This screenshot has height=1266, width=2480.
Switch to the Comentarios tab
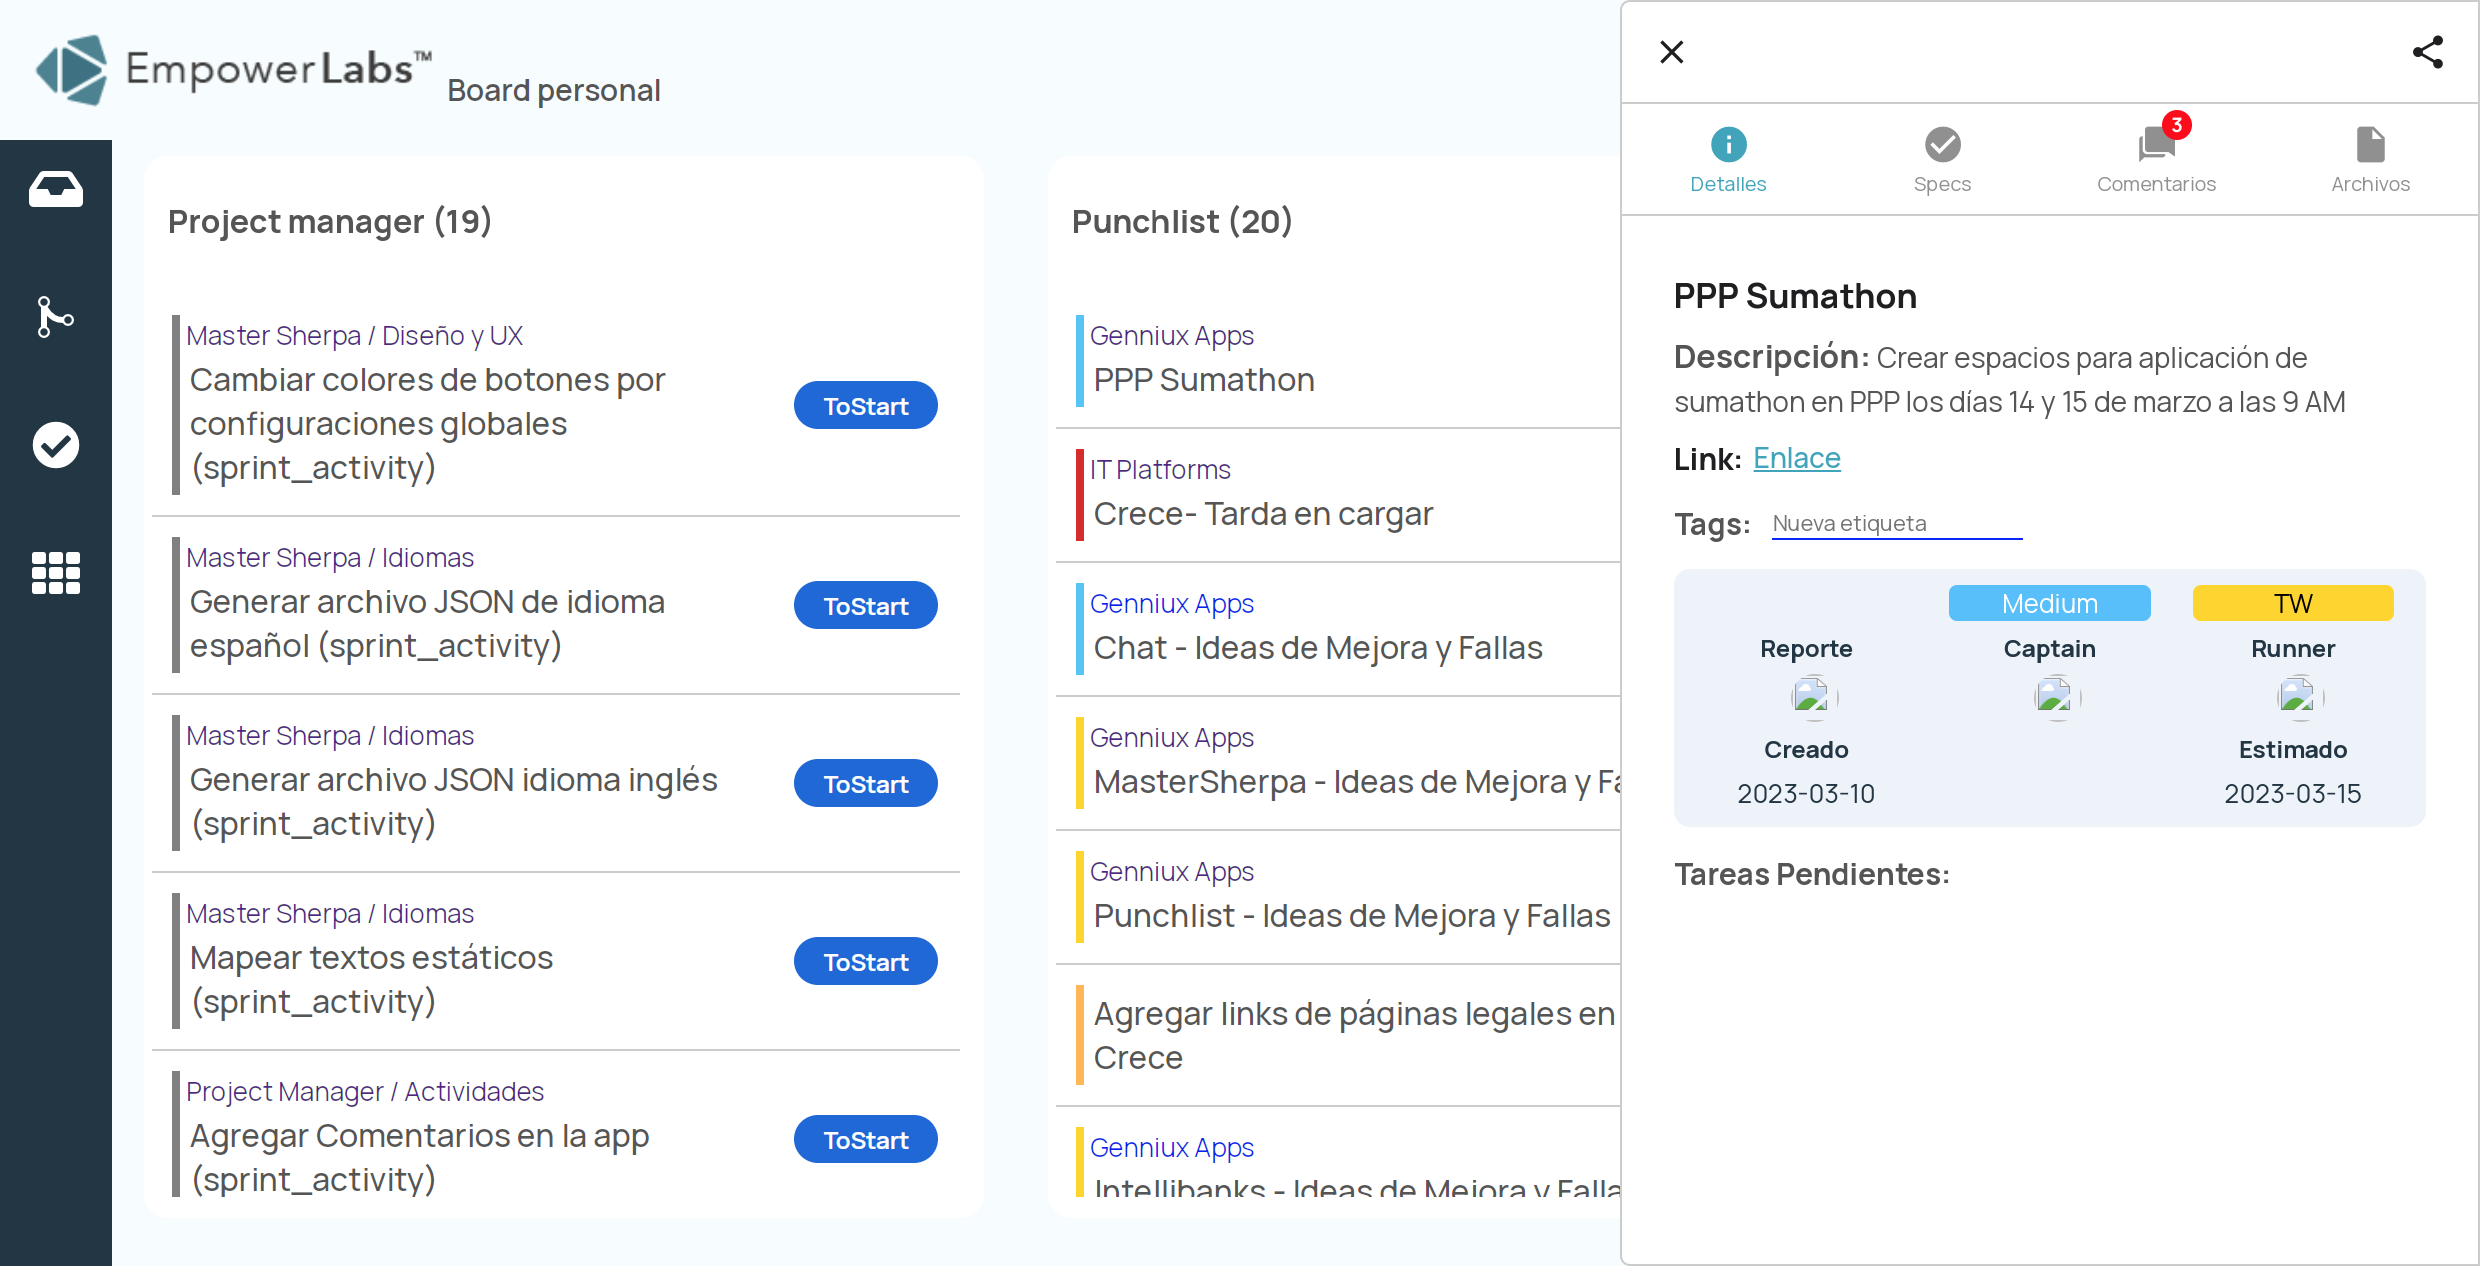[2156, 160]
